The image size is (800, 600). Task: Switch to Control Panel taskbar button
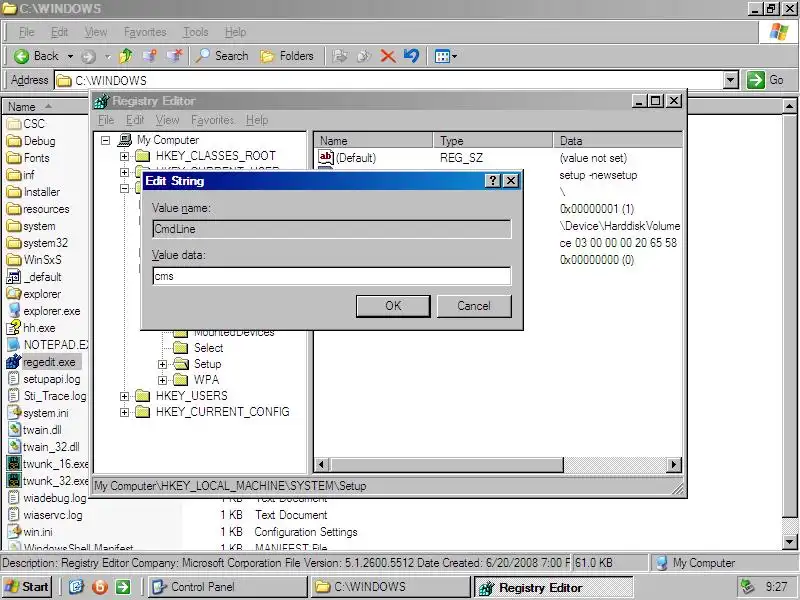pos(227,587)
